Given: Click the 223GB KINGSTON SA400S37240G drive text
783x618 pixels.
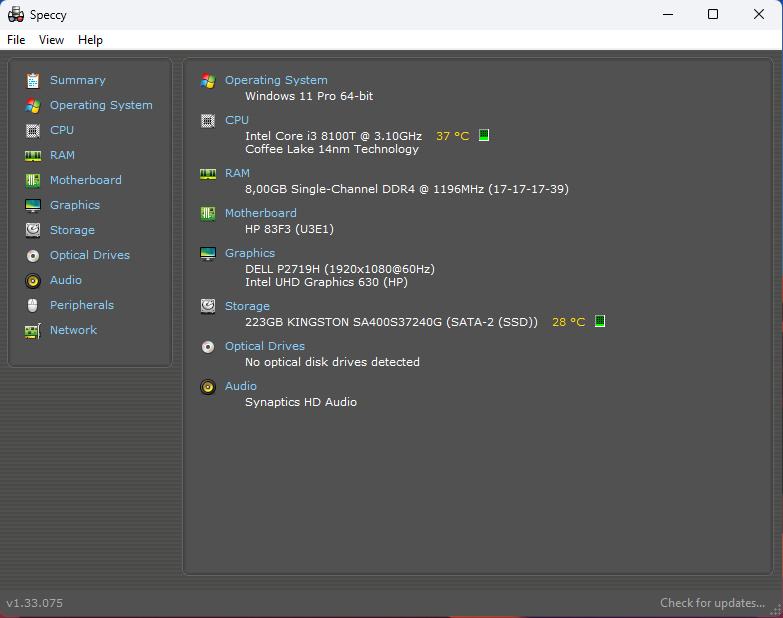Looking at the screenshot, I should point(392,322).
